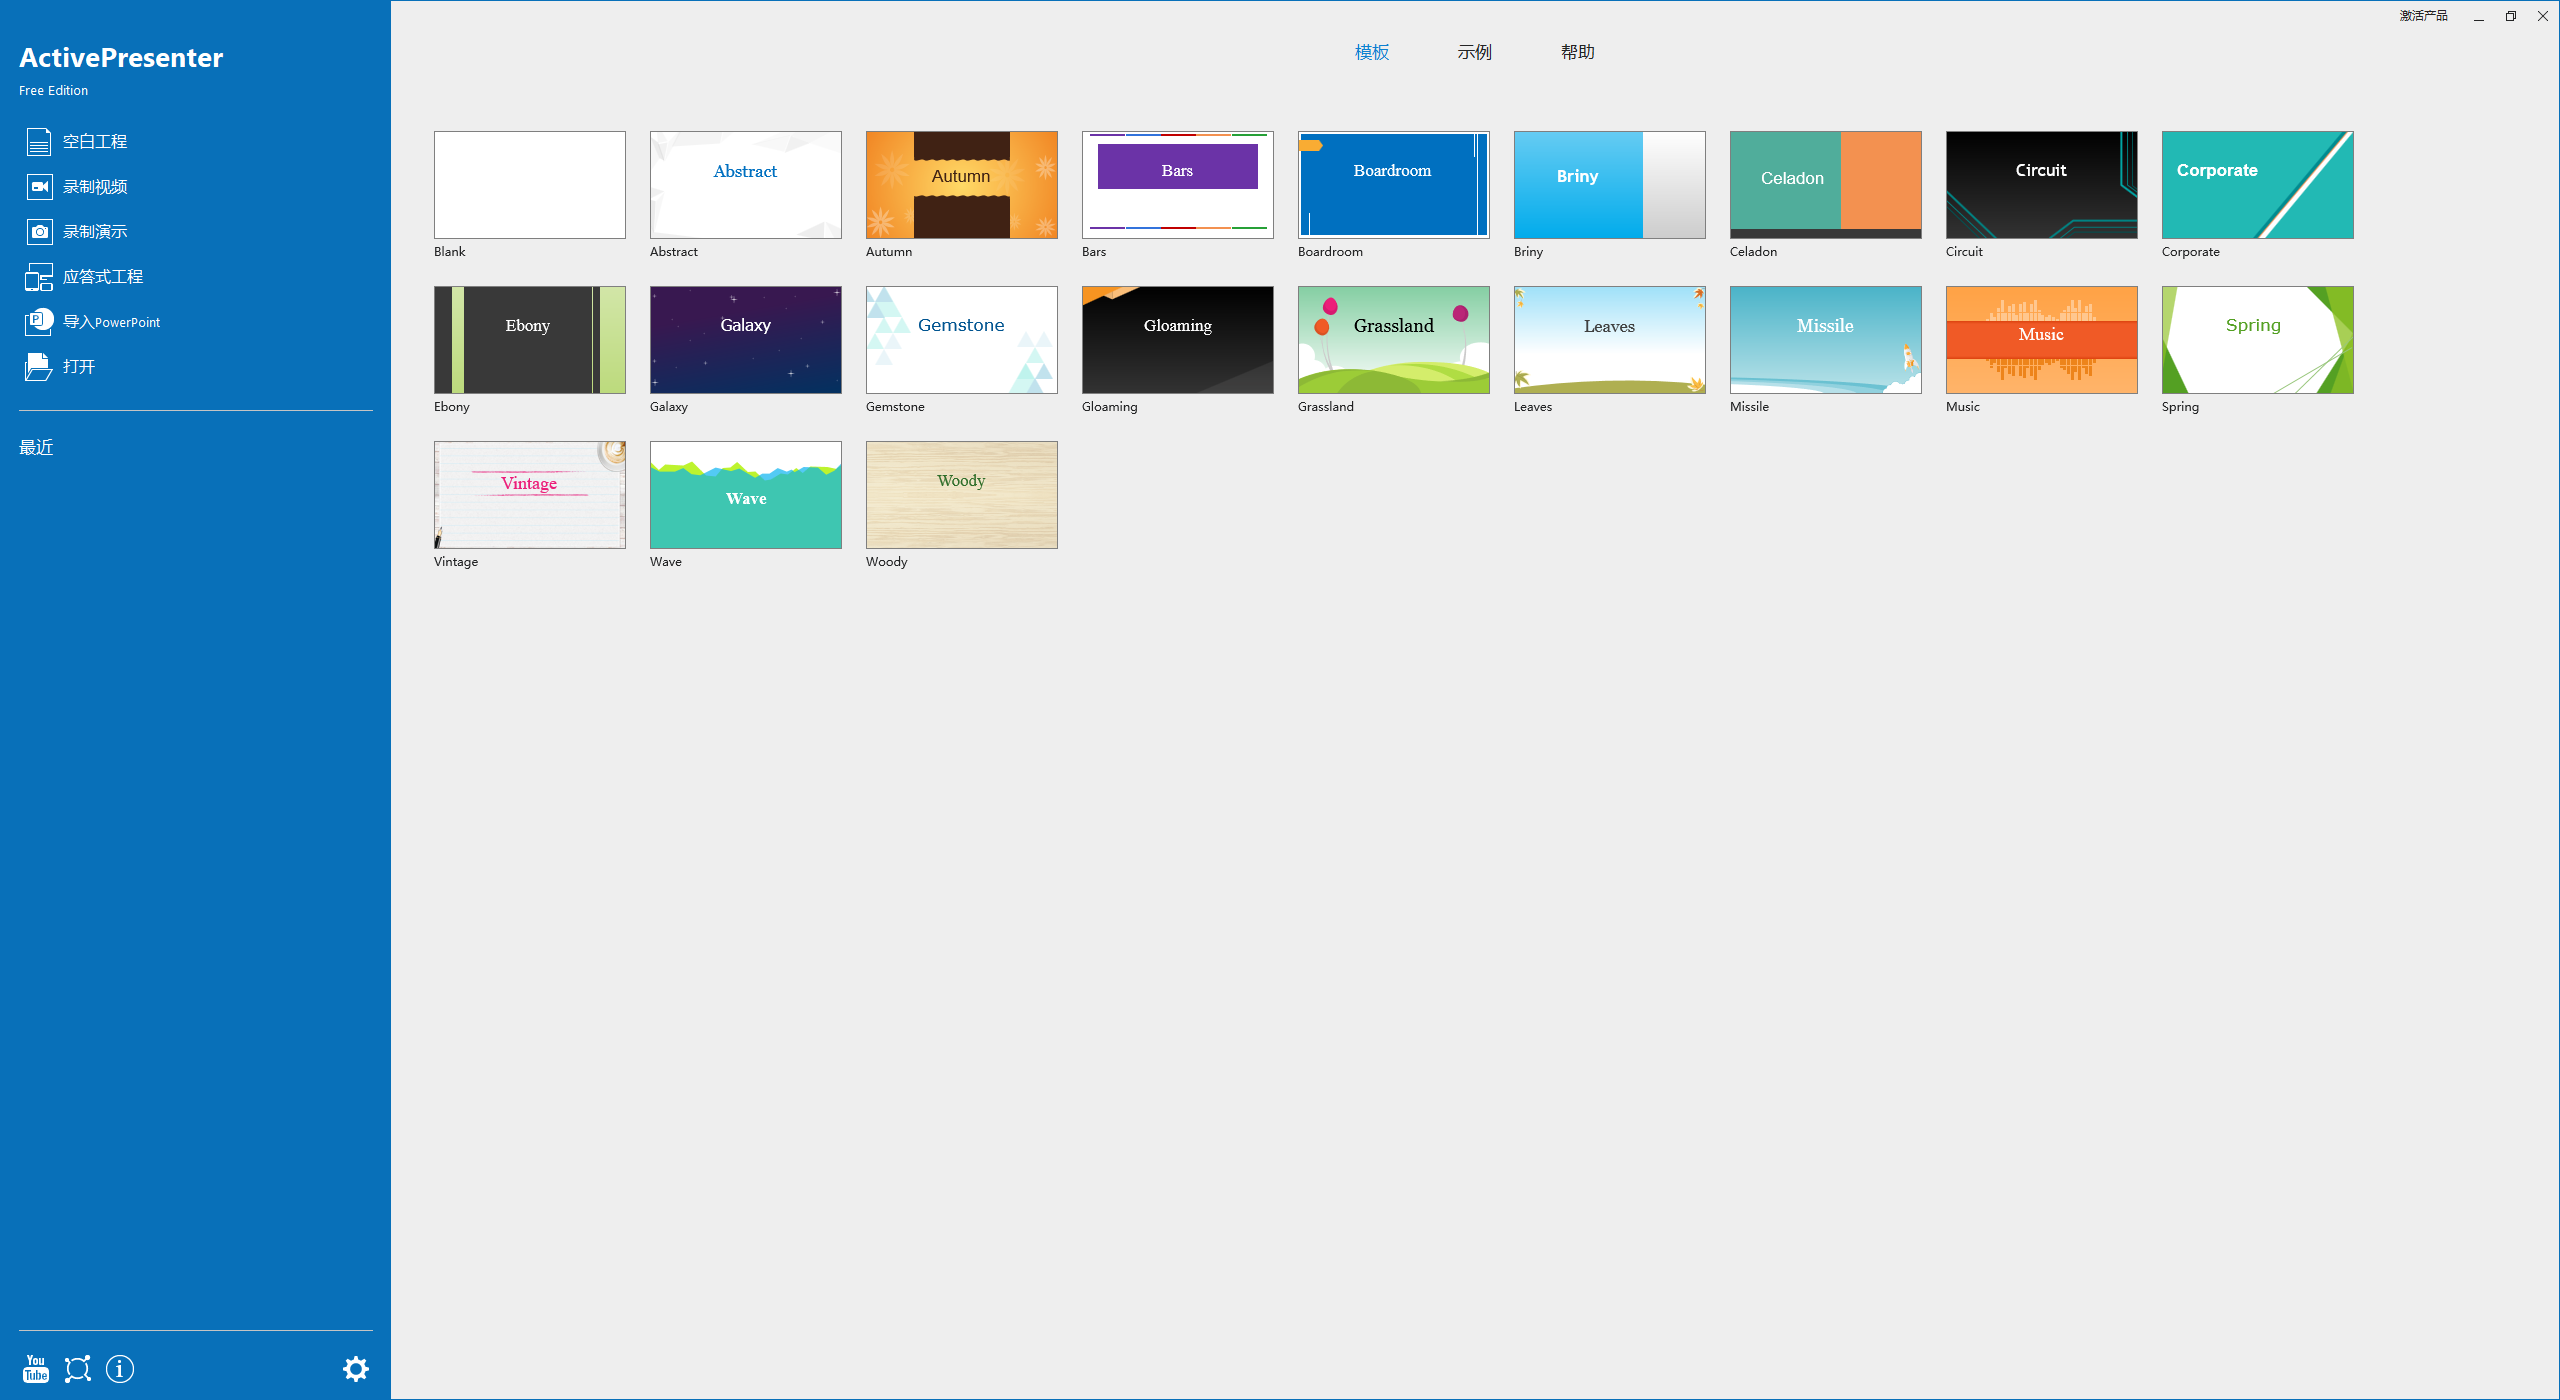Select the Corporate template thumbnail
This screenshot has width=2560, height=1400.
pos(2257,185)
